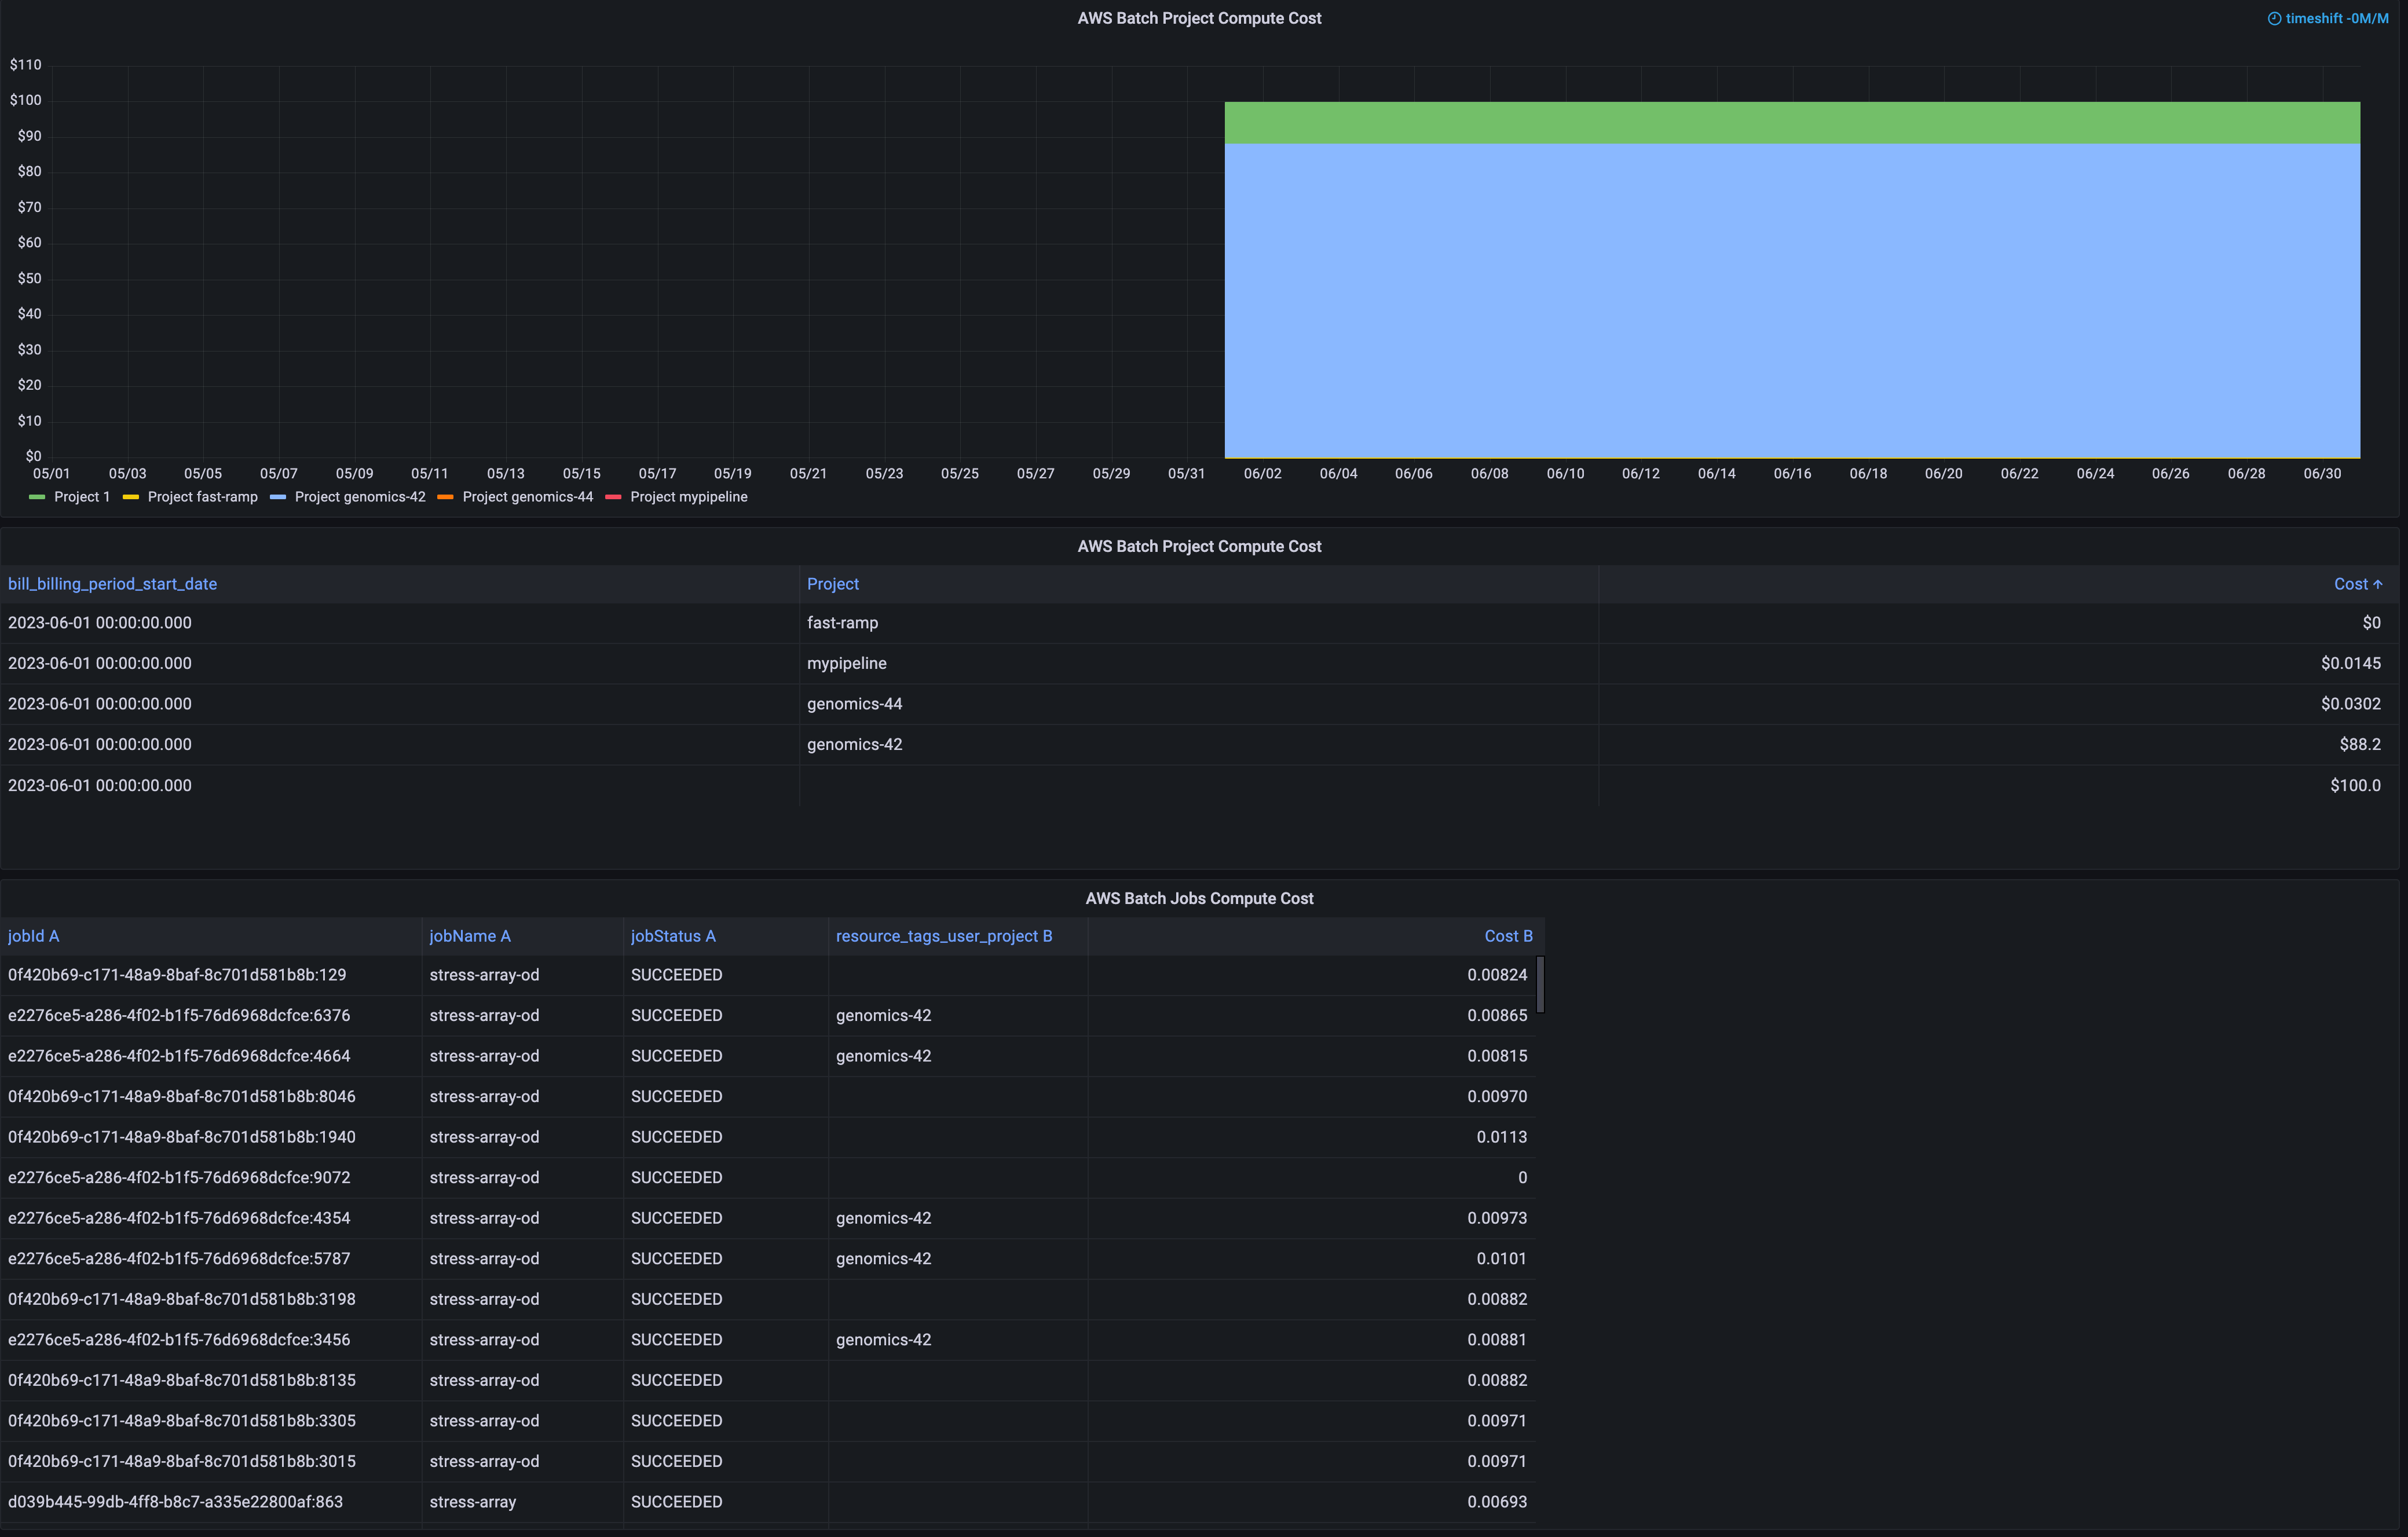
Task: Toggle Project genomics-42 series via legend label
Action: [360, 497]
